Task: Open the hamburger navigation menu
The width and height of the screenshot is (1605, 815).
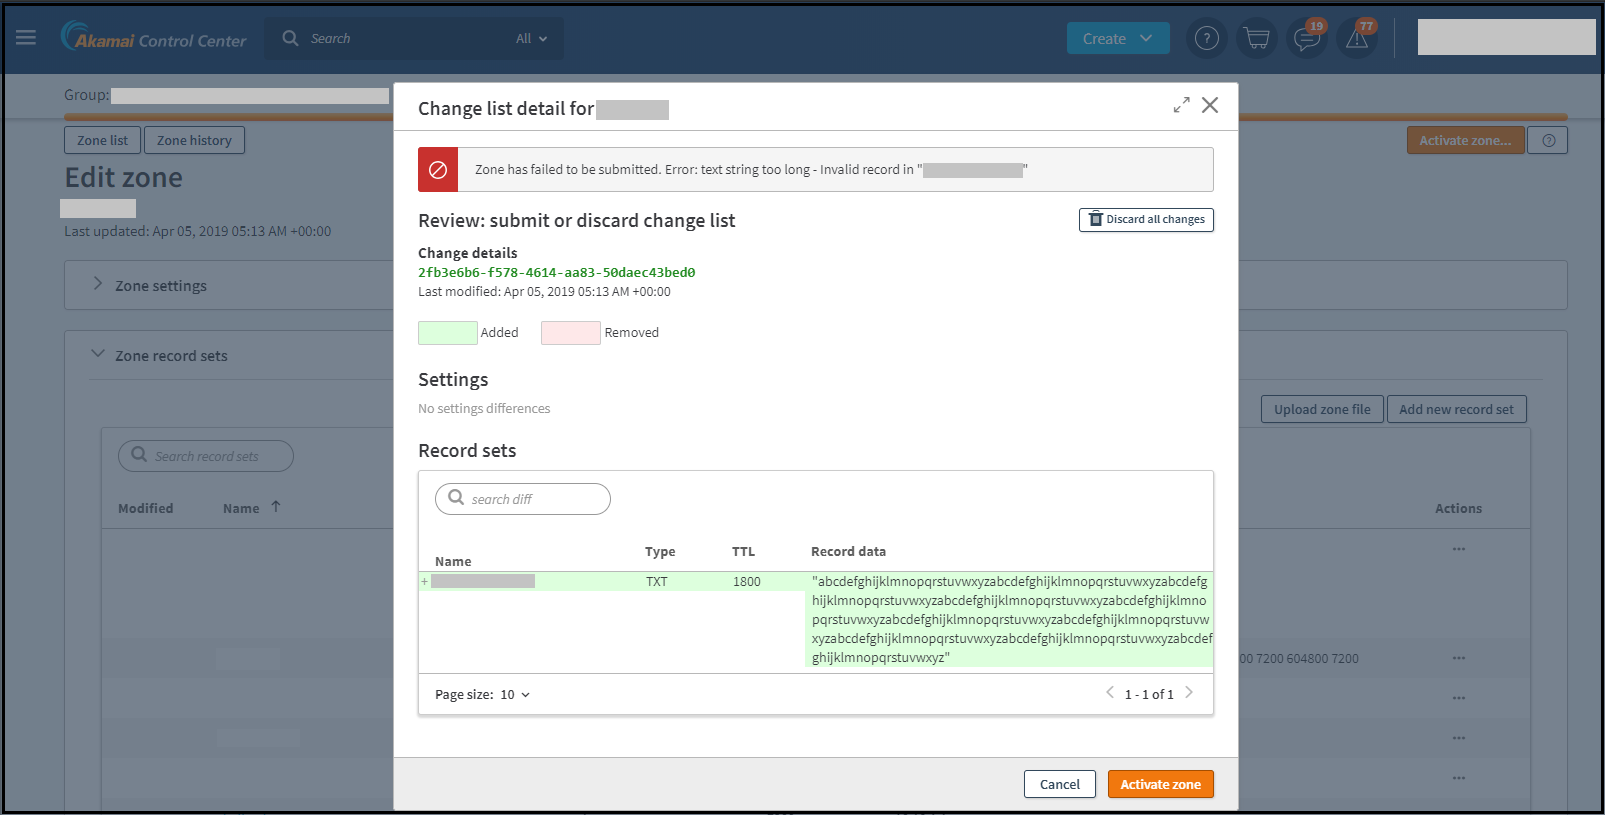Action: tap(26, 38)
